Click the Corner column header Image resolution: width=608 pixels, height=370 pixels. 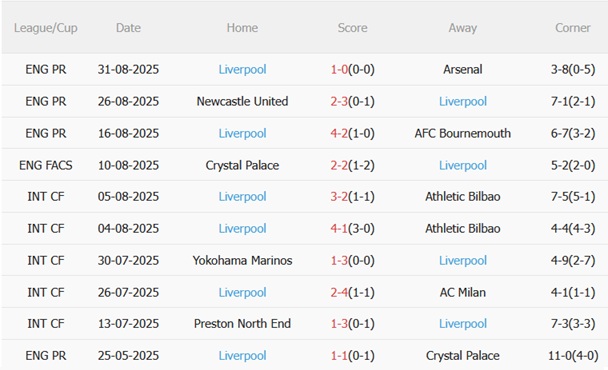[573, 28]
